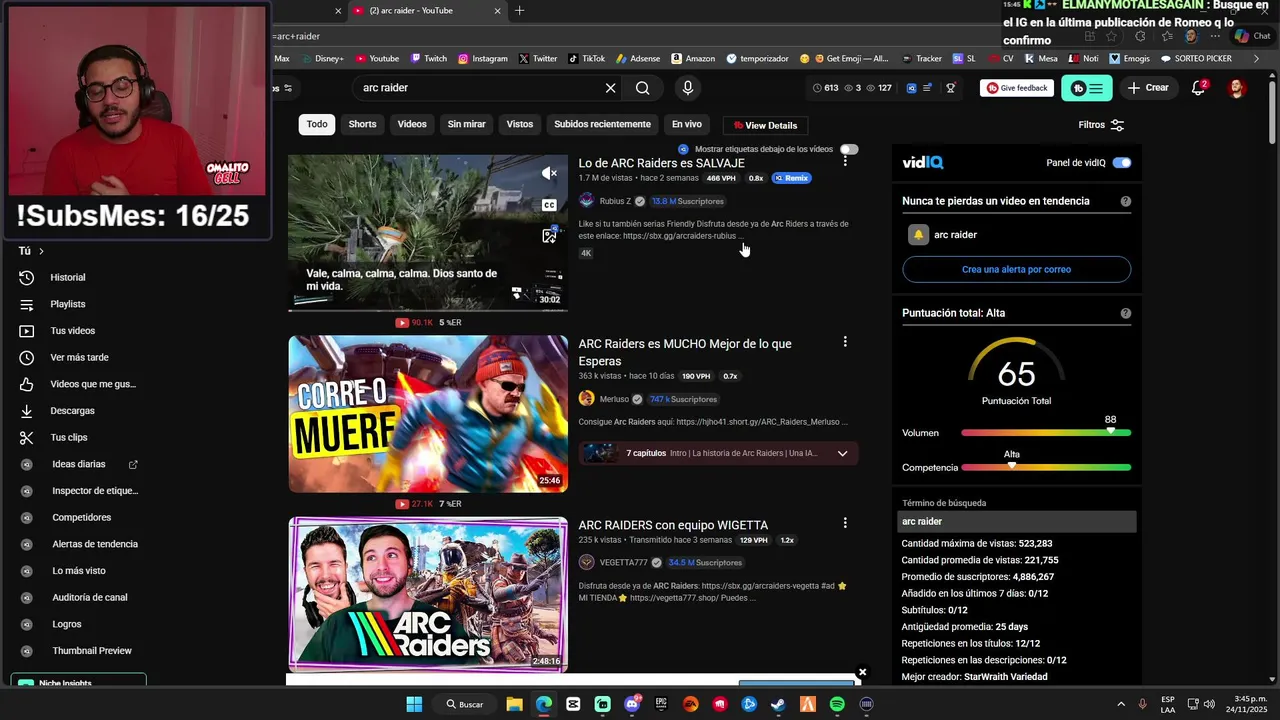Select the Sin mirar filter chip
This screenshot has height=720, width=1280.
point(466,124)
